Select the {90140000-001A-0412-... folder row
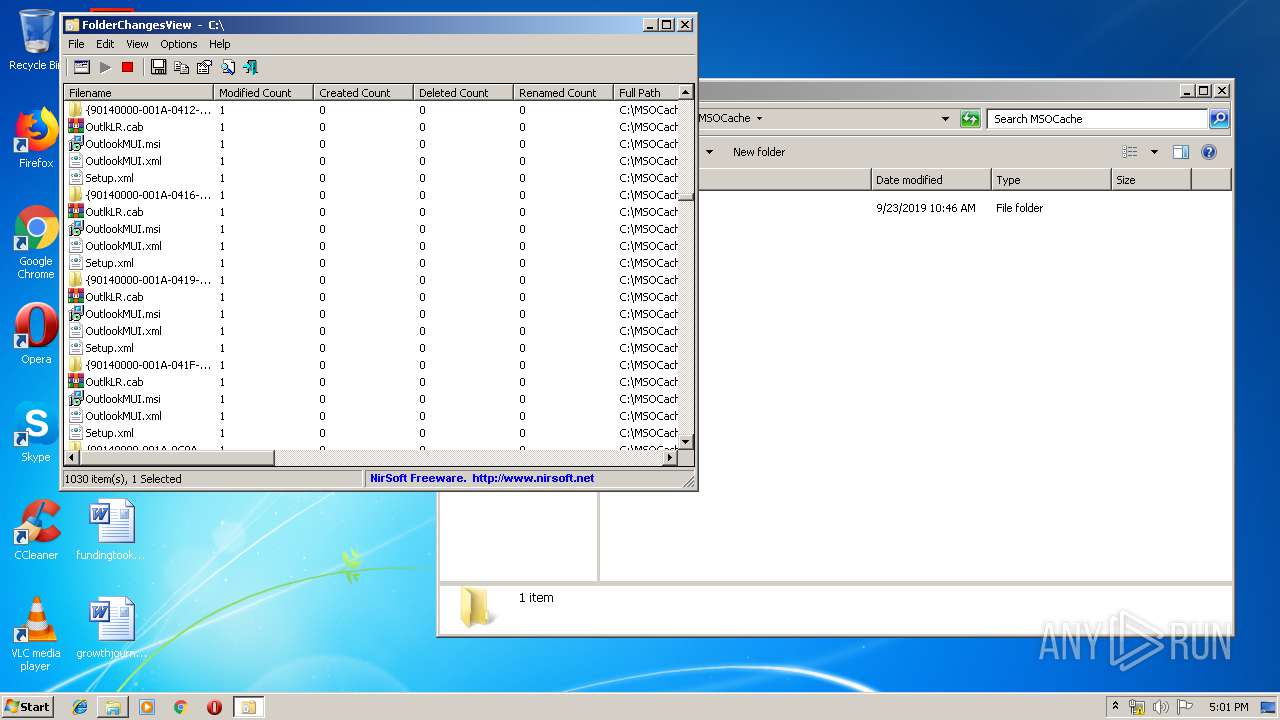Viewport: 1280px width, 720px height. tap(371, 110)
